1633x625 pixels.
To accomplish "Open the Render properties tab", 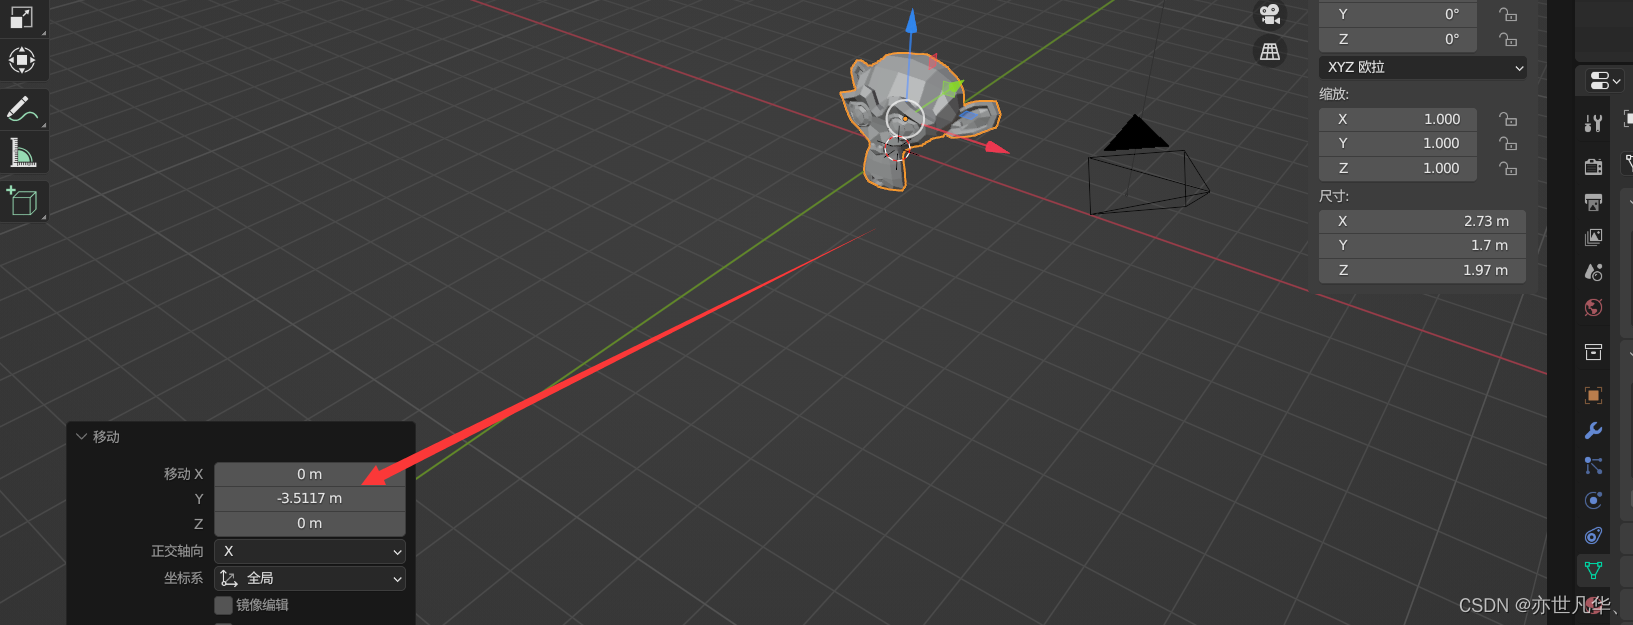I will [x=1593, y=166].
